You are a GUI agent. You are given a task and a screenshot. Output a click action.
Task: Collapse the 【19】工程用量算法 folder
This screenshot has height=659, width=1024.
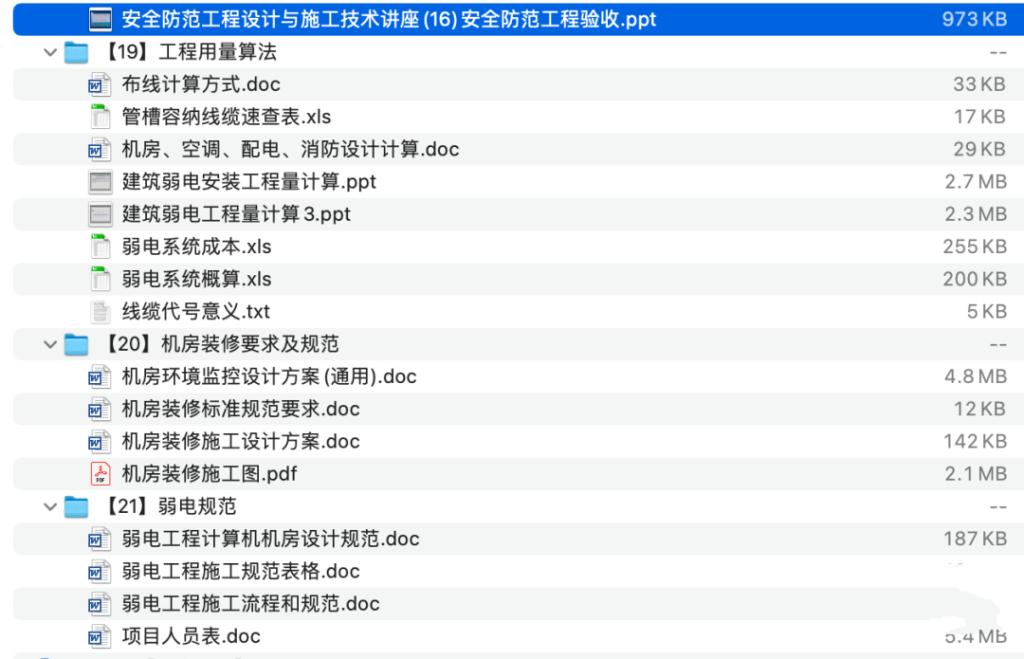coord(49,51)
